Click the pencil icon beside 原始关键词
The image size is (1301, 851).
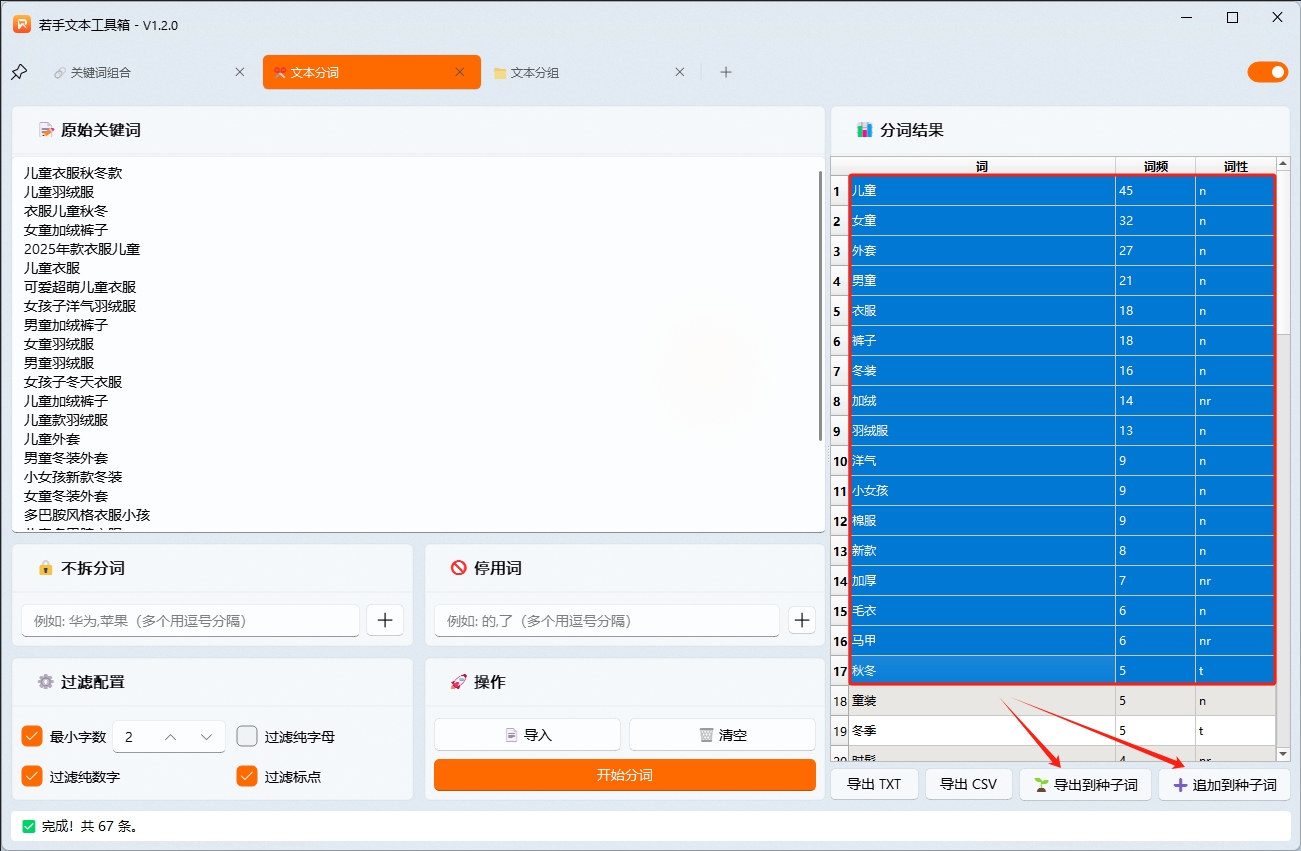point(44,129)
